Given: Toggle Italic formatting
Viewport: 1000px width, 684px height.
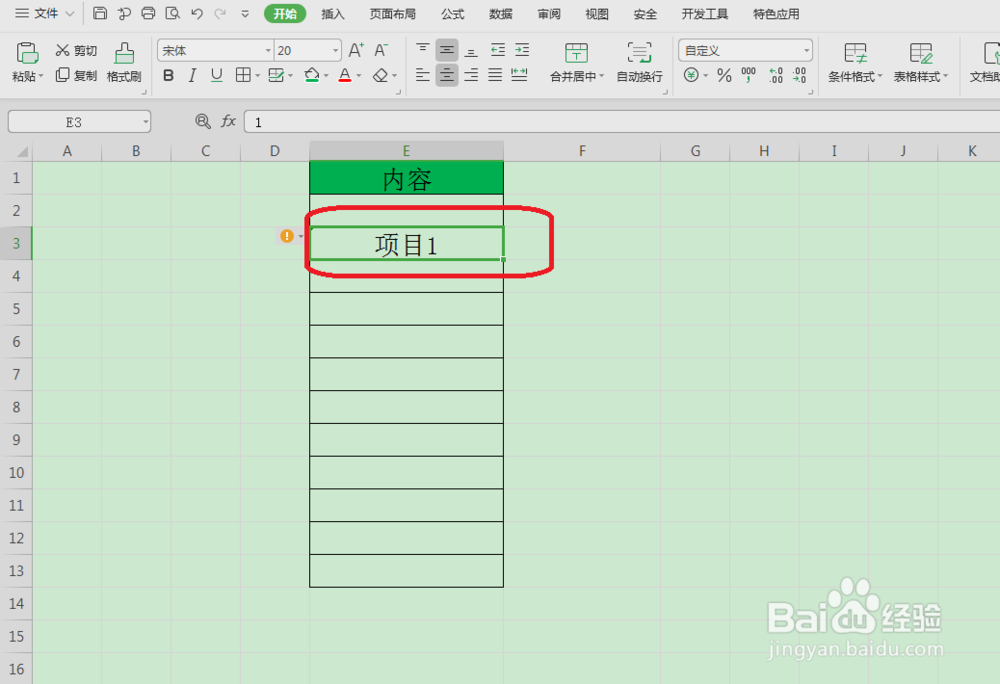Looking at the screenshot, I should click(x=193, y=75).
